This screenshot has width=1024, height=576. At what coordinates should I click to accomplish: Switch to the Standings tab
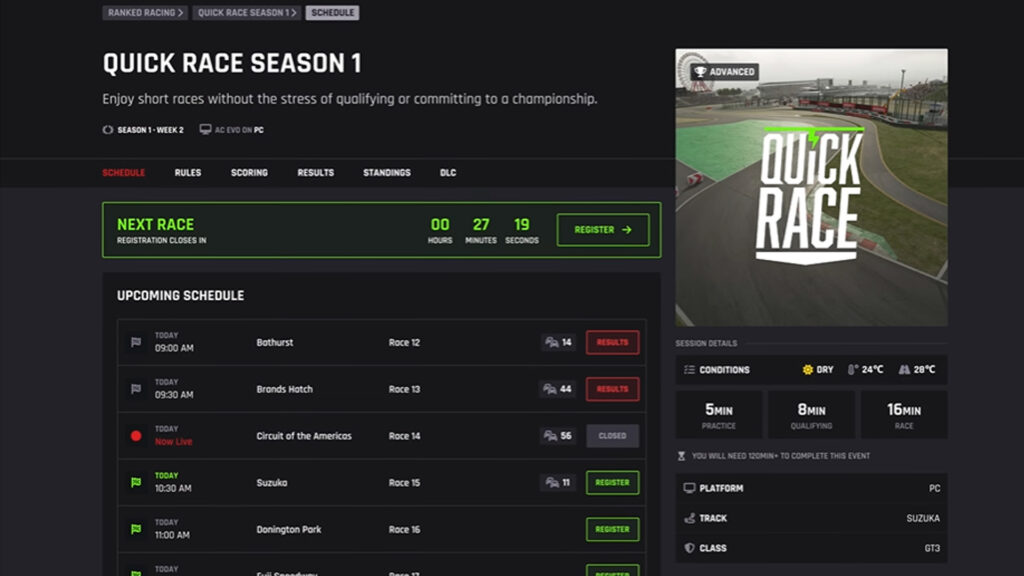click(x=386, y=173)
